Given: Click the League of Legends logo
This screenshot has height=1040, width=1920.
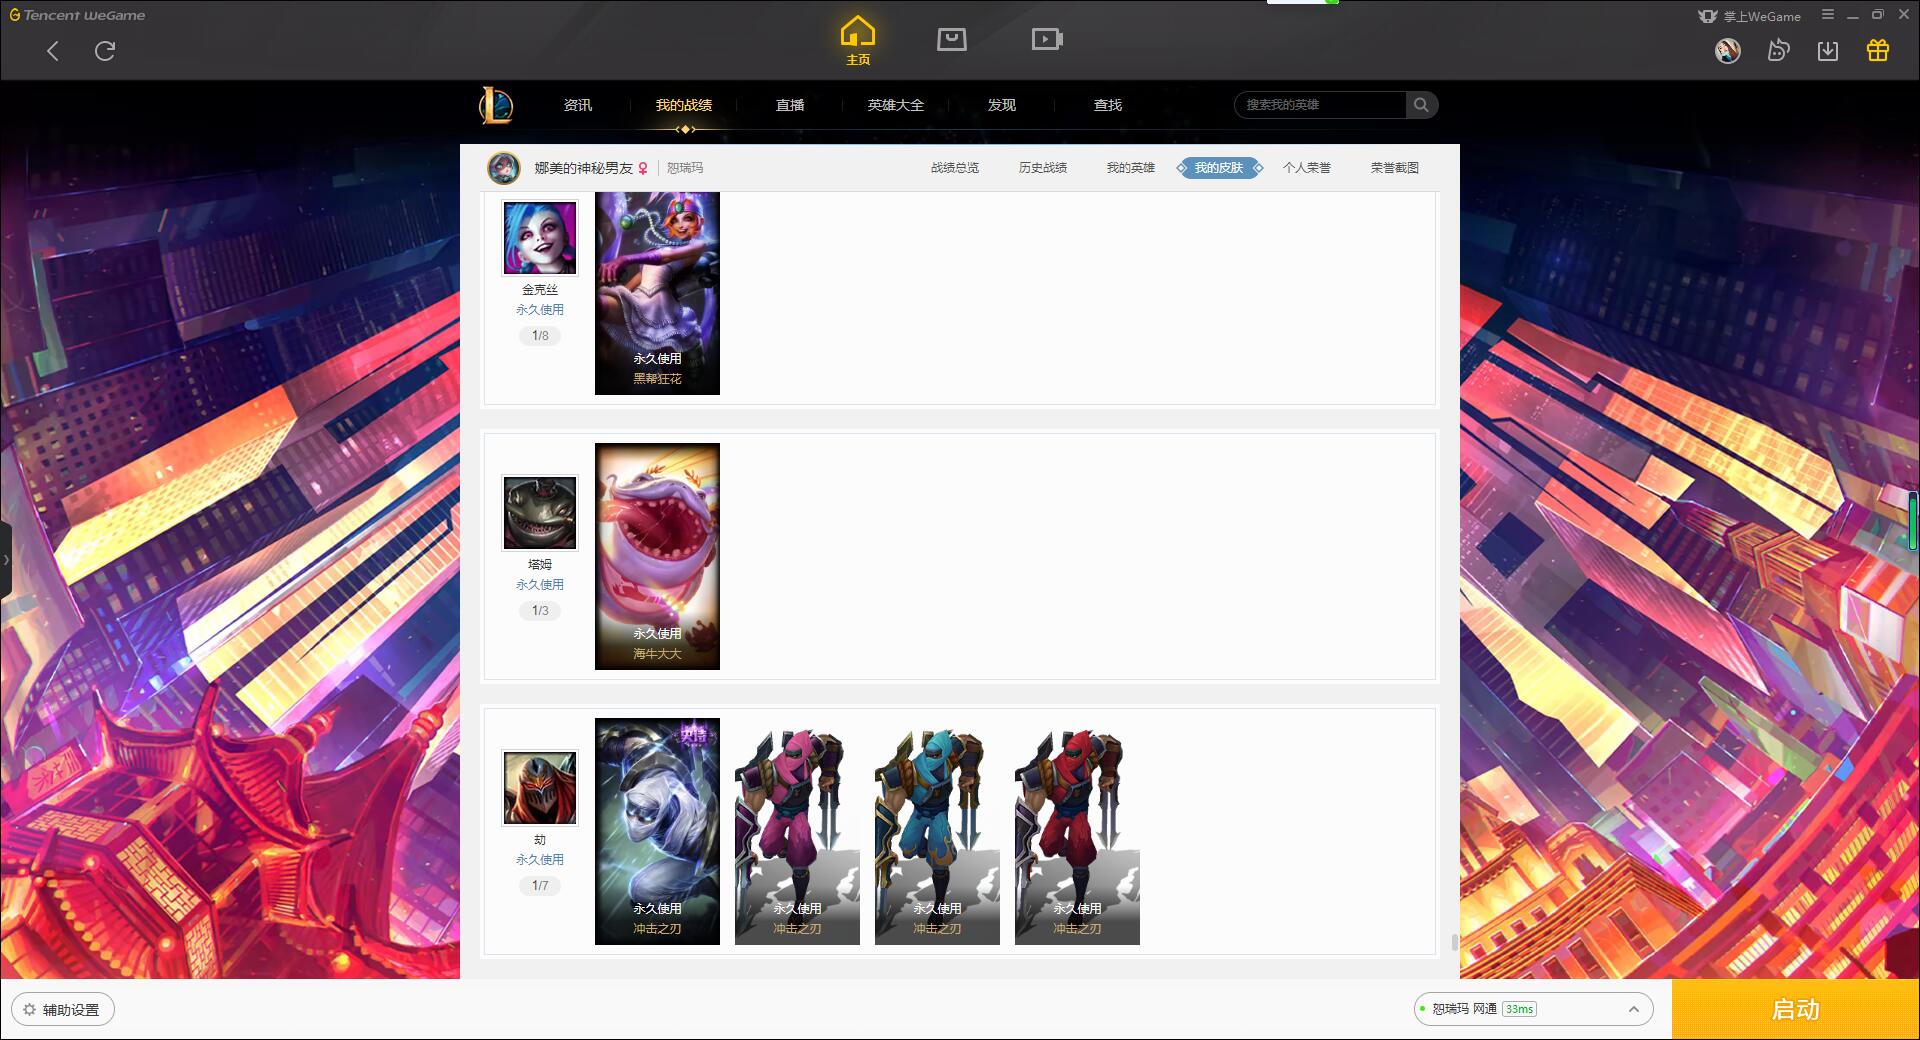Looking at the screenshot, I should pyautogui.click(x=496, y=105).
